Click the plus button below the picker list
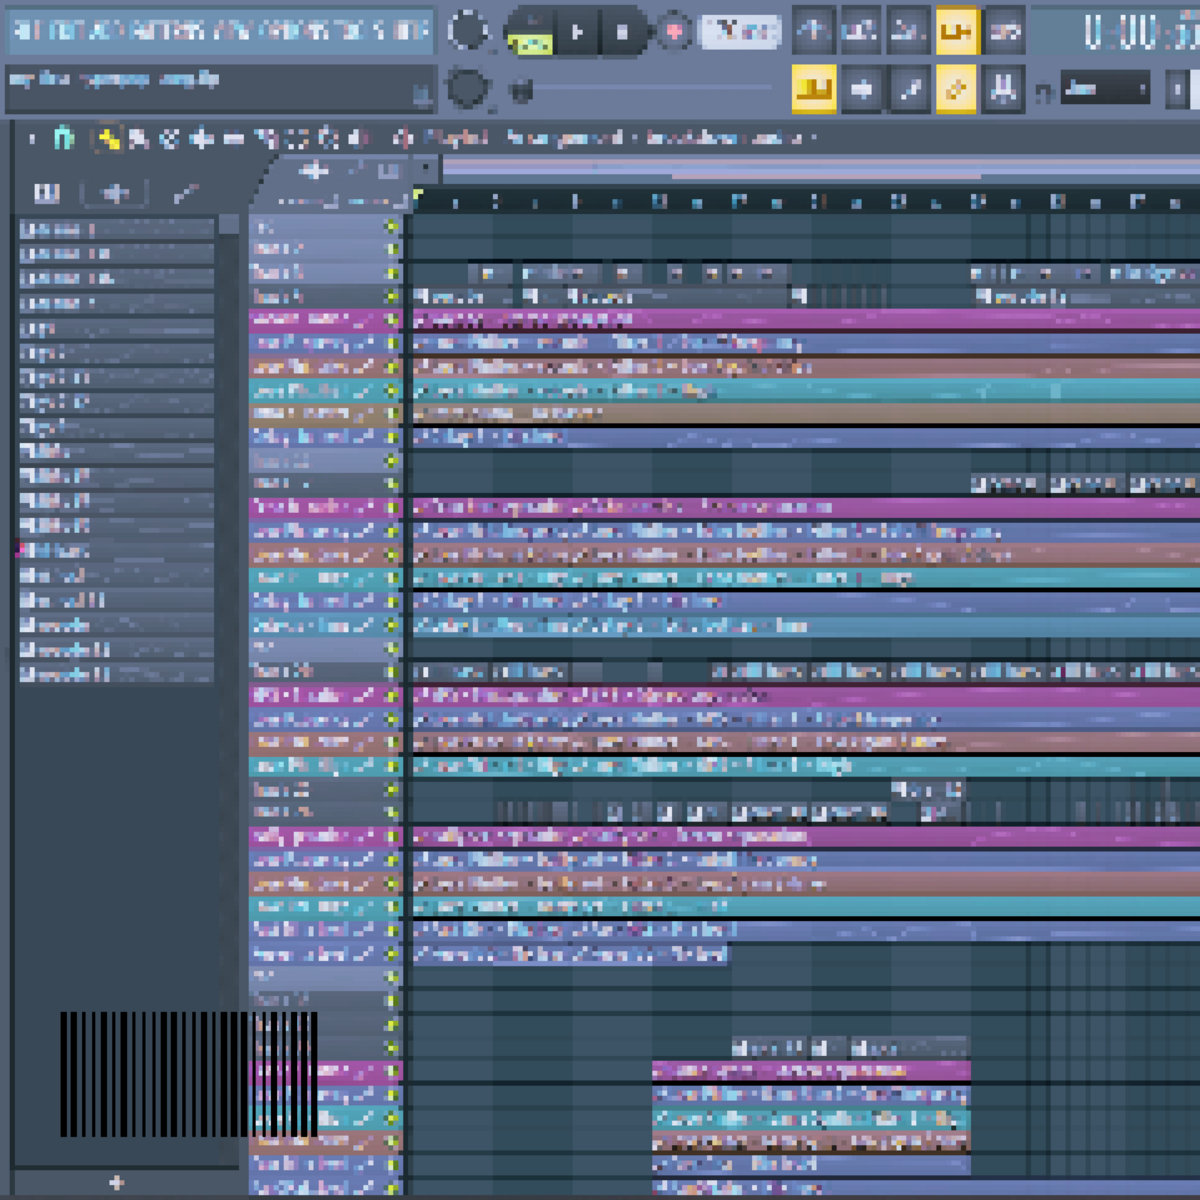Viewport: 1200px width, 1200px height. [116, 1183]
